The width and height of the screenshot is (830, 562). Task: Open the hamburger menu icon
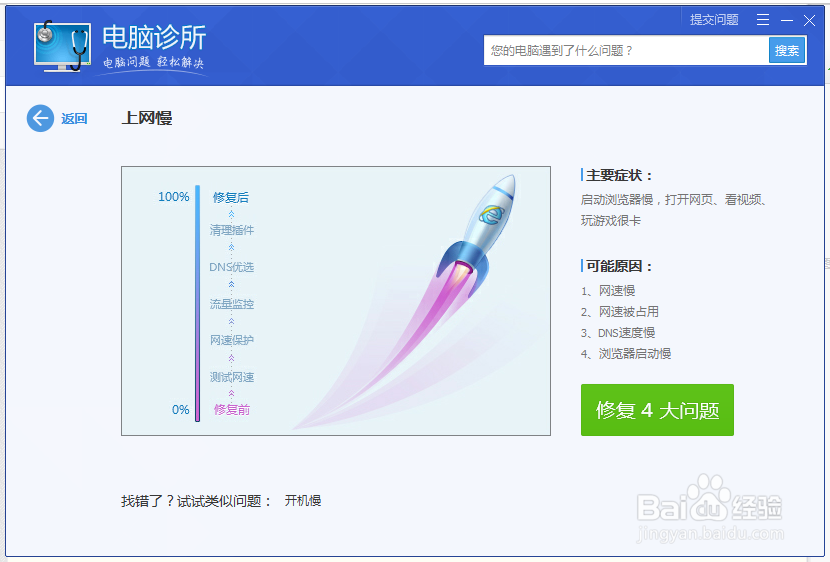763,20
